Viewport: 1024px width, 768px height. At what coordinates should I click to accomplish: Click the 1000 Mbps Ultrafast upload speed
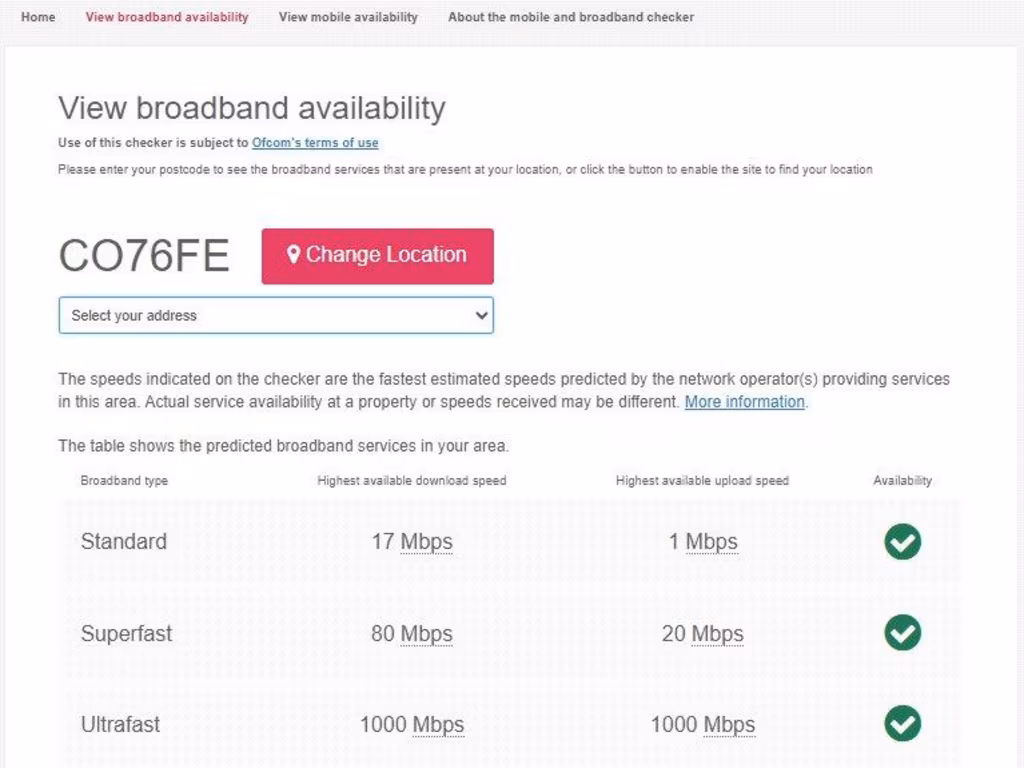[703, 724]
